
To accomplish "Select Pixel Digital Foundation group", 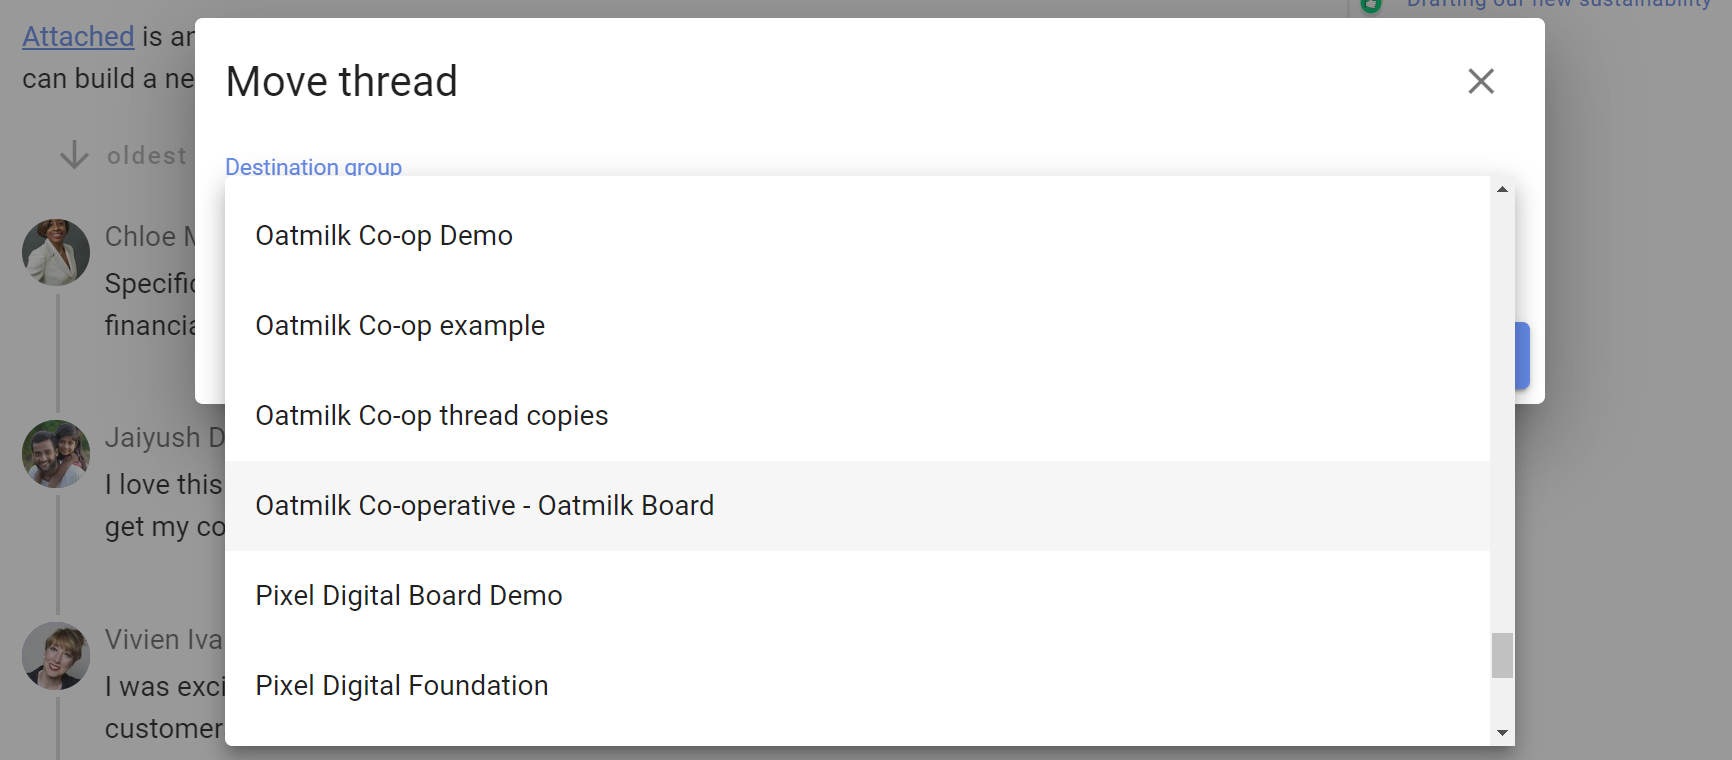I will point(401,686).
